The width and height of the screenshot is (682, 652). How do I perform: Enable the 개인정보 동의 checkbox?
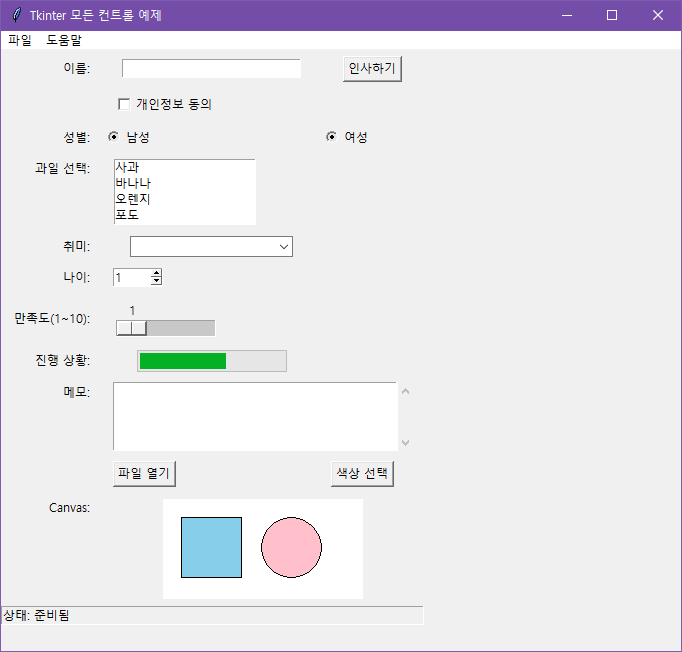point(125,104)
